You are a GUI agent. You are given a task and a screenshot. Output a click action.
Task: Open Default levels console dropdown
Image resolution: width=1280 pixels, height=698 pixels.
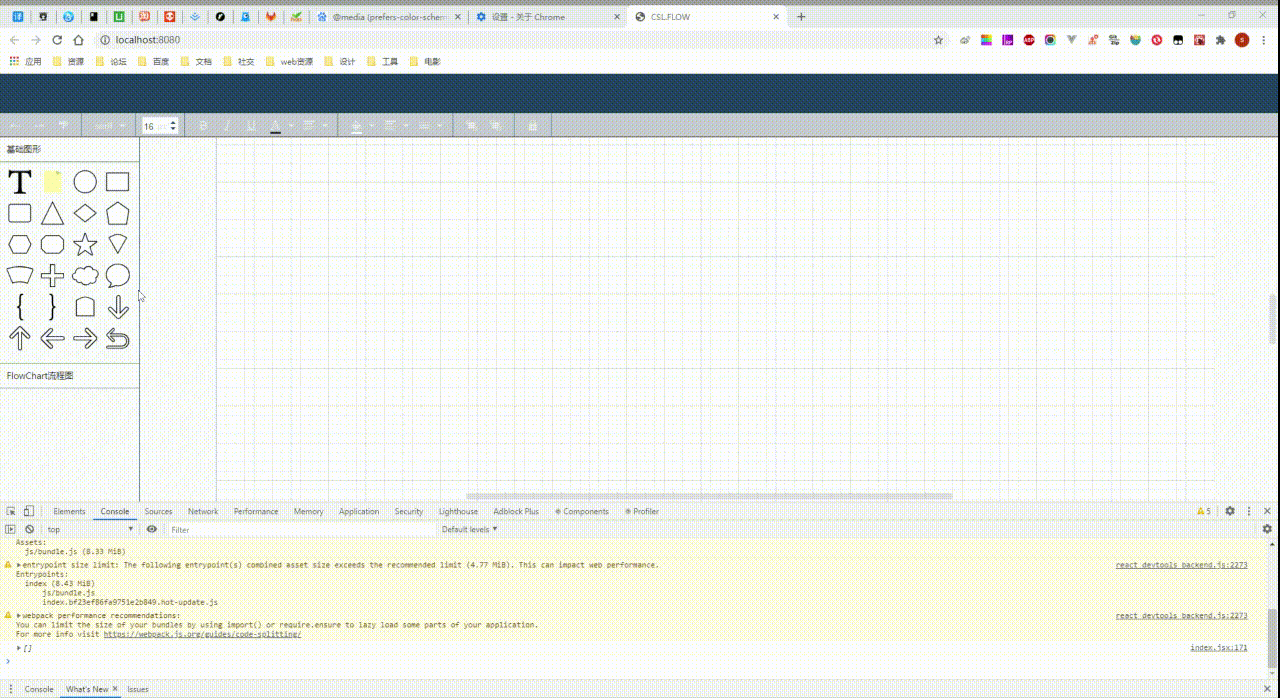[x=470, y=529]
